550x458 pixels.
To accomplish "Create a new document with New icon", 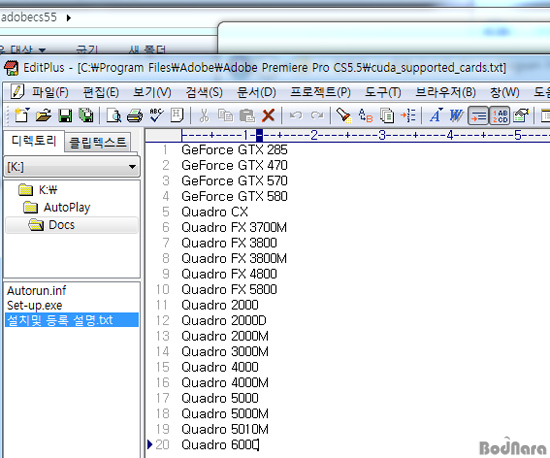I will coord(22,115).
